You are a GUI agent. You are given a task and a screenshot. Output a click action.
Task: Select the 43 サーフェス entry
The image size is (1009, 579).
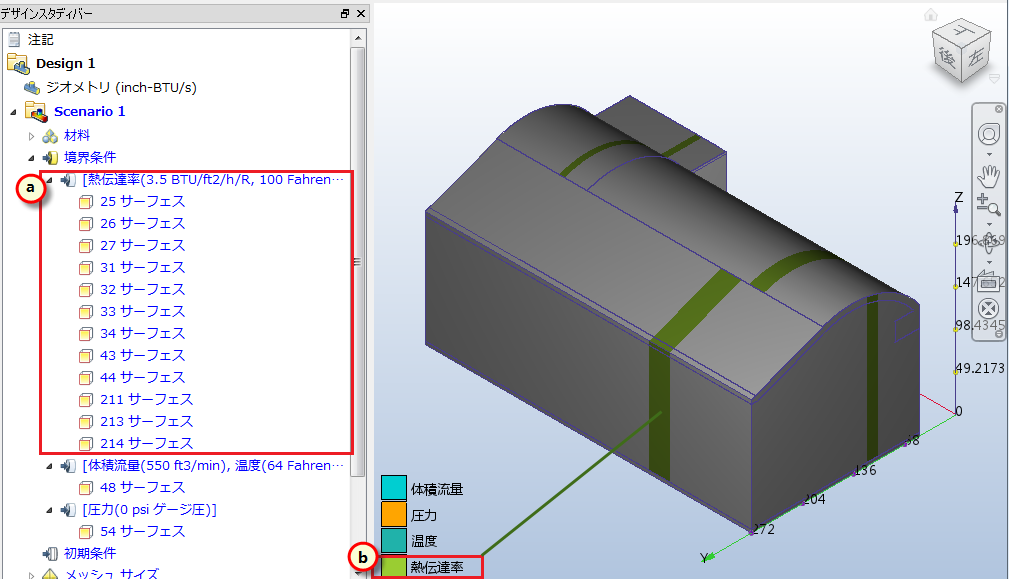pyautogui.click(x=142, y=356)
